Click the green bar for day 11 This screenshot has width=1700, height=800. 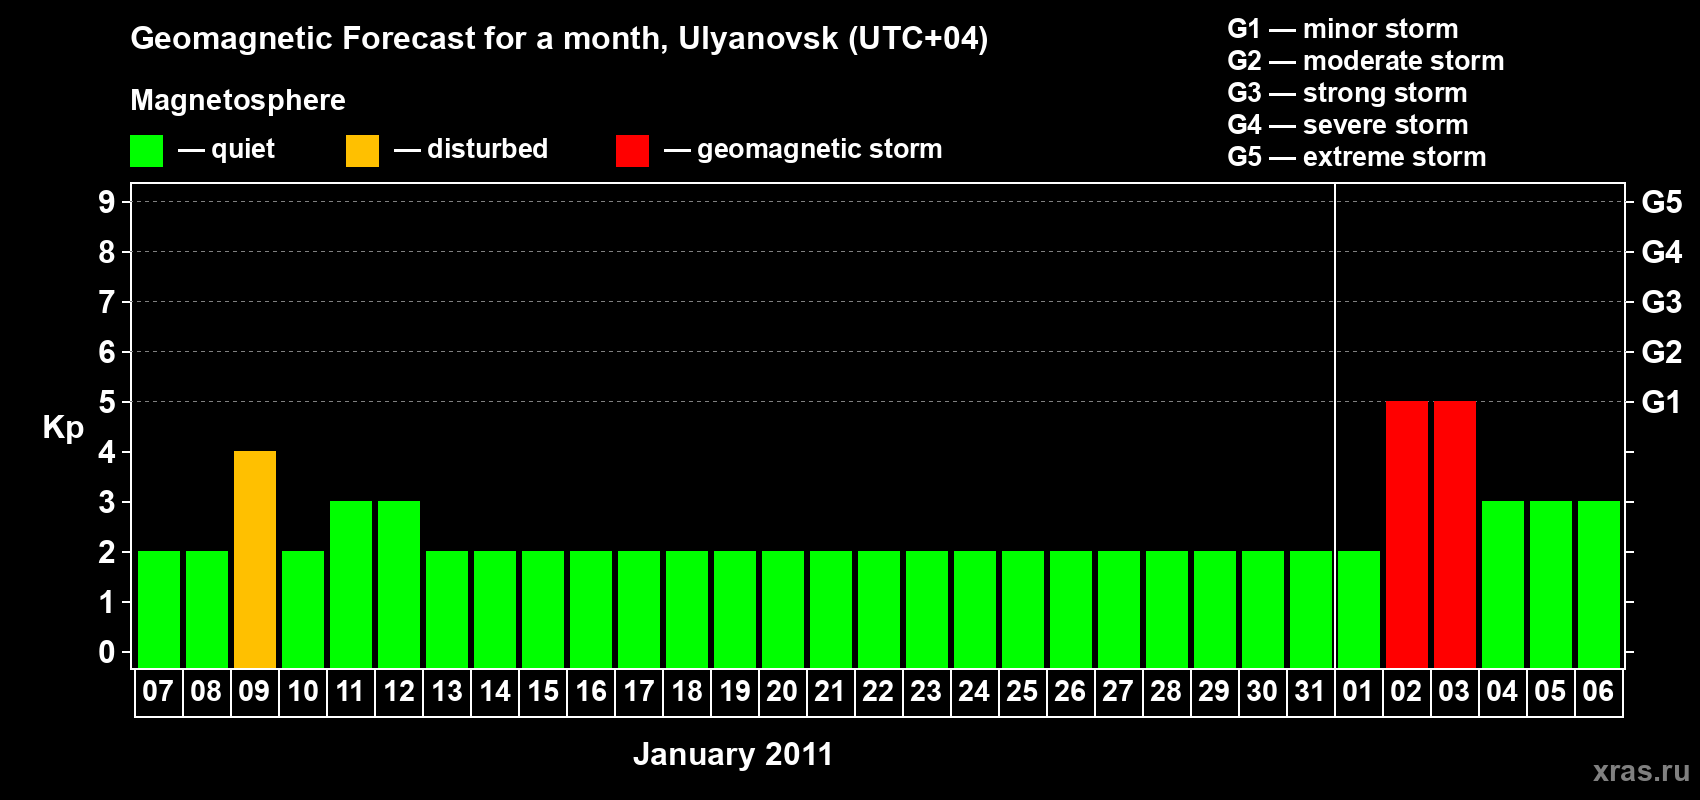351,584
